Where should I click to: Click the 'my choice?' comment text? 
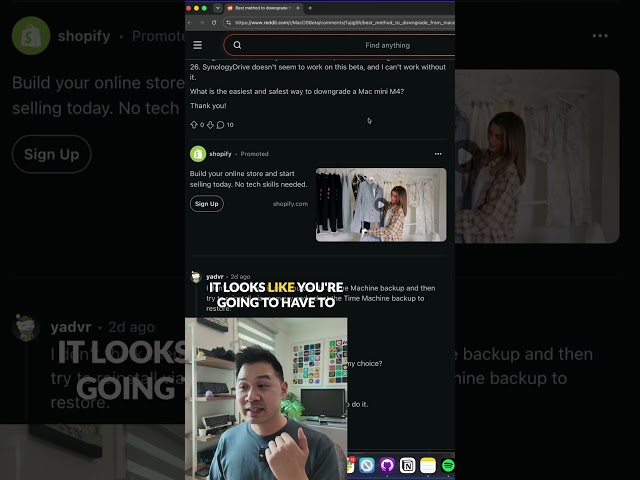point(364,363)
